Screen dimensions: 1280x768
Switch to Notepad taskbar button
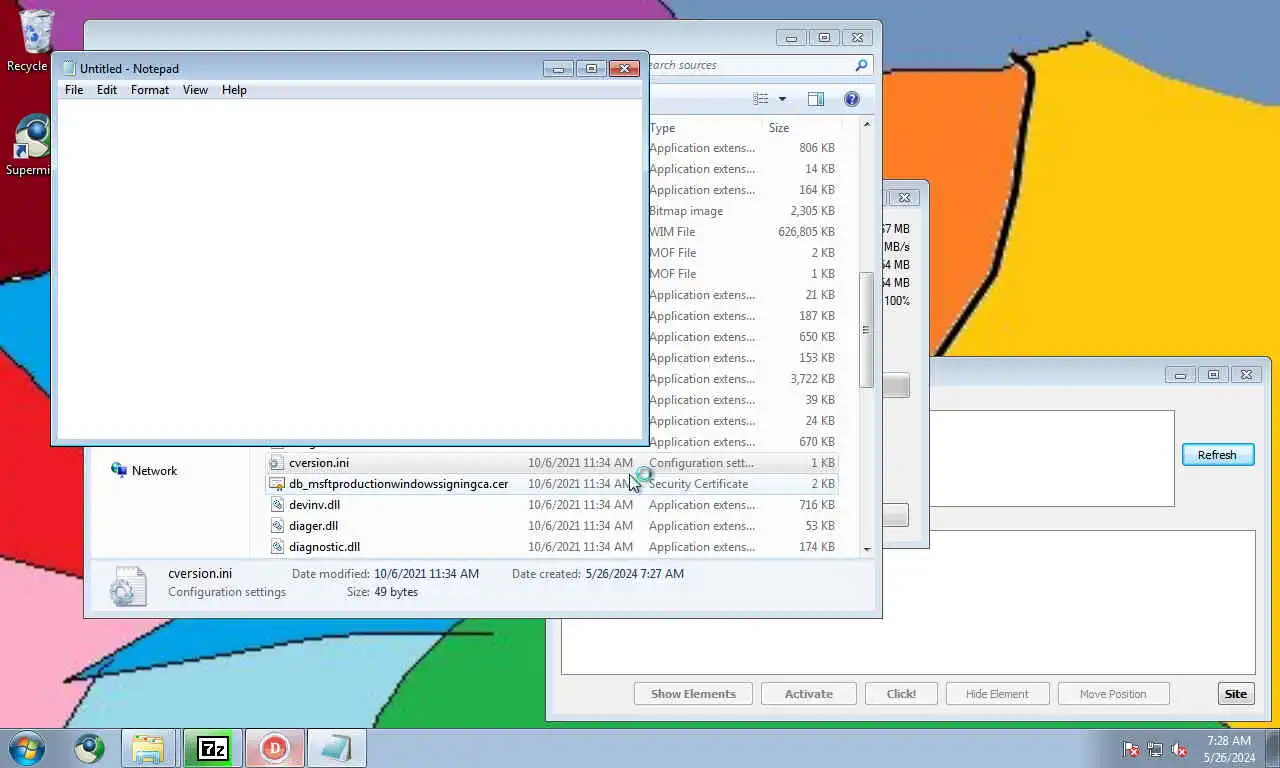[336, 748]
